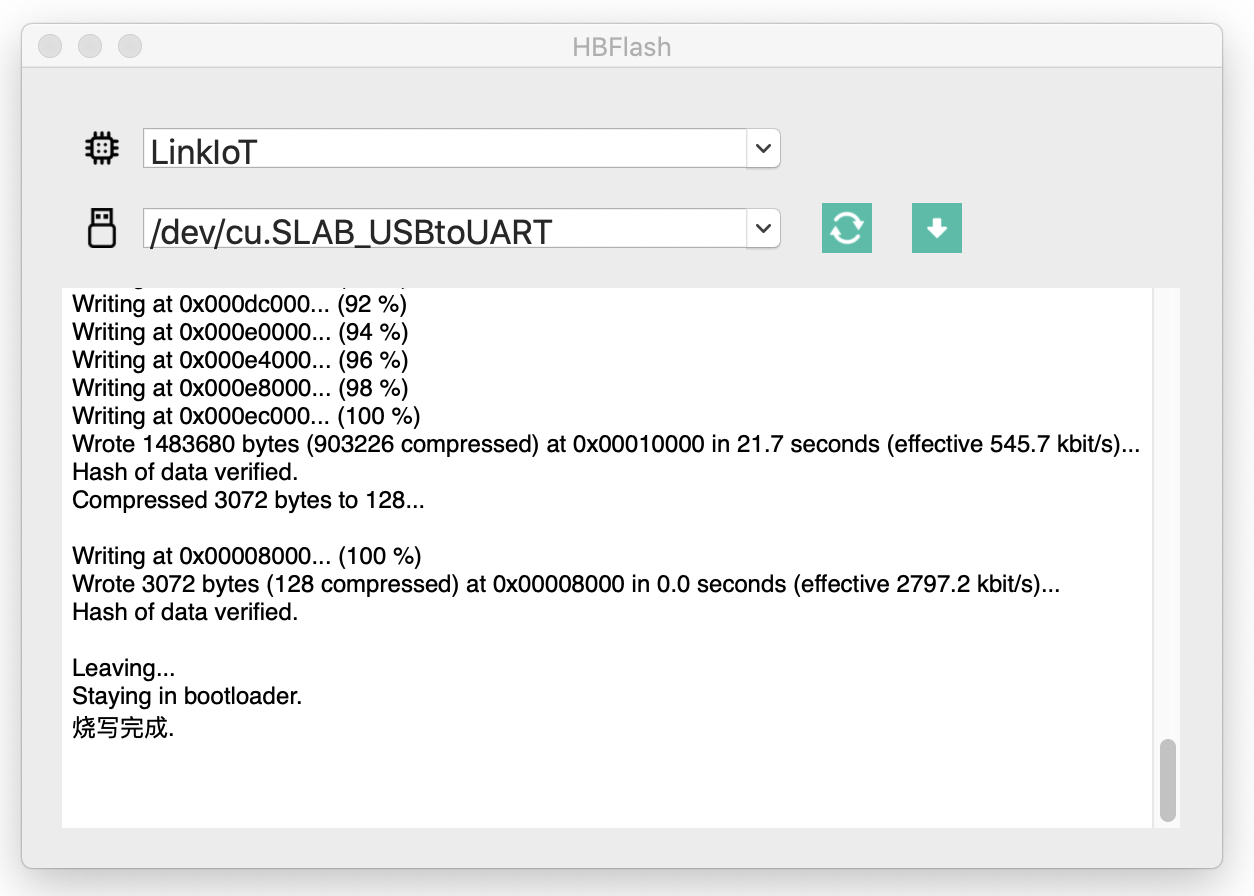1254x896 pixels.
Task: Click the USB drive icon beside port field
Action: [x=101, y=228]
